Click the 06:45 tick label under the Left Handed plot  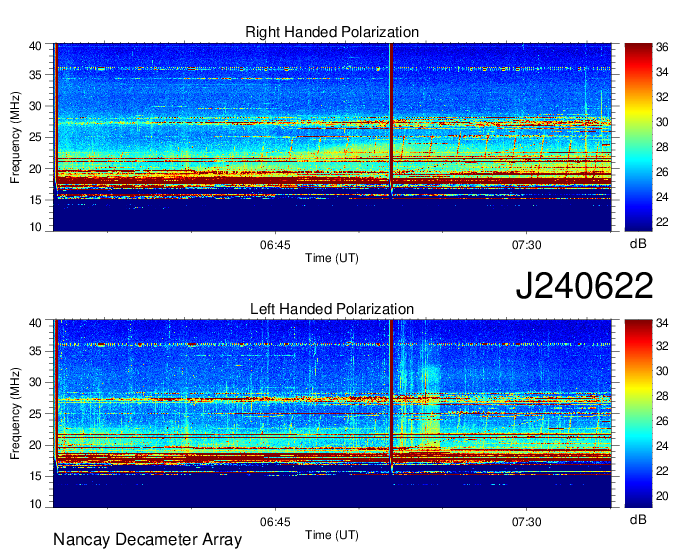coord(275,522)
